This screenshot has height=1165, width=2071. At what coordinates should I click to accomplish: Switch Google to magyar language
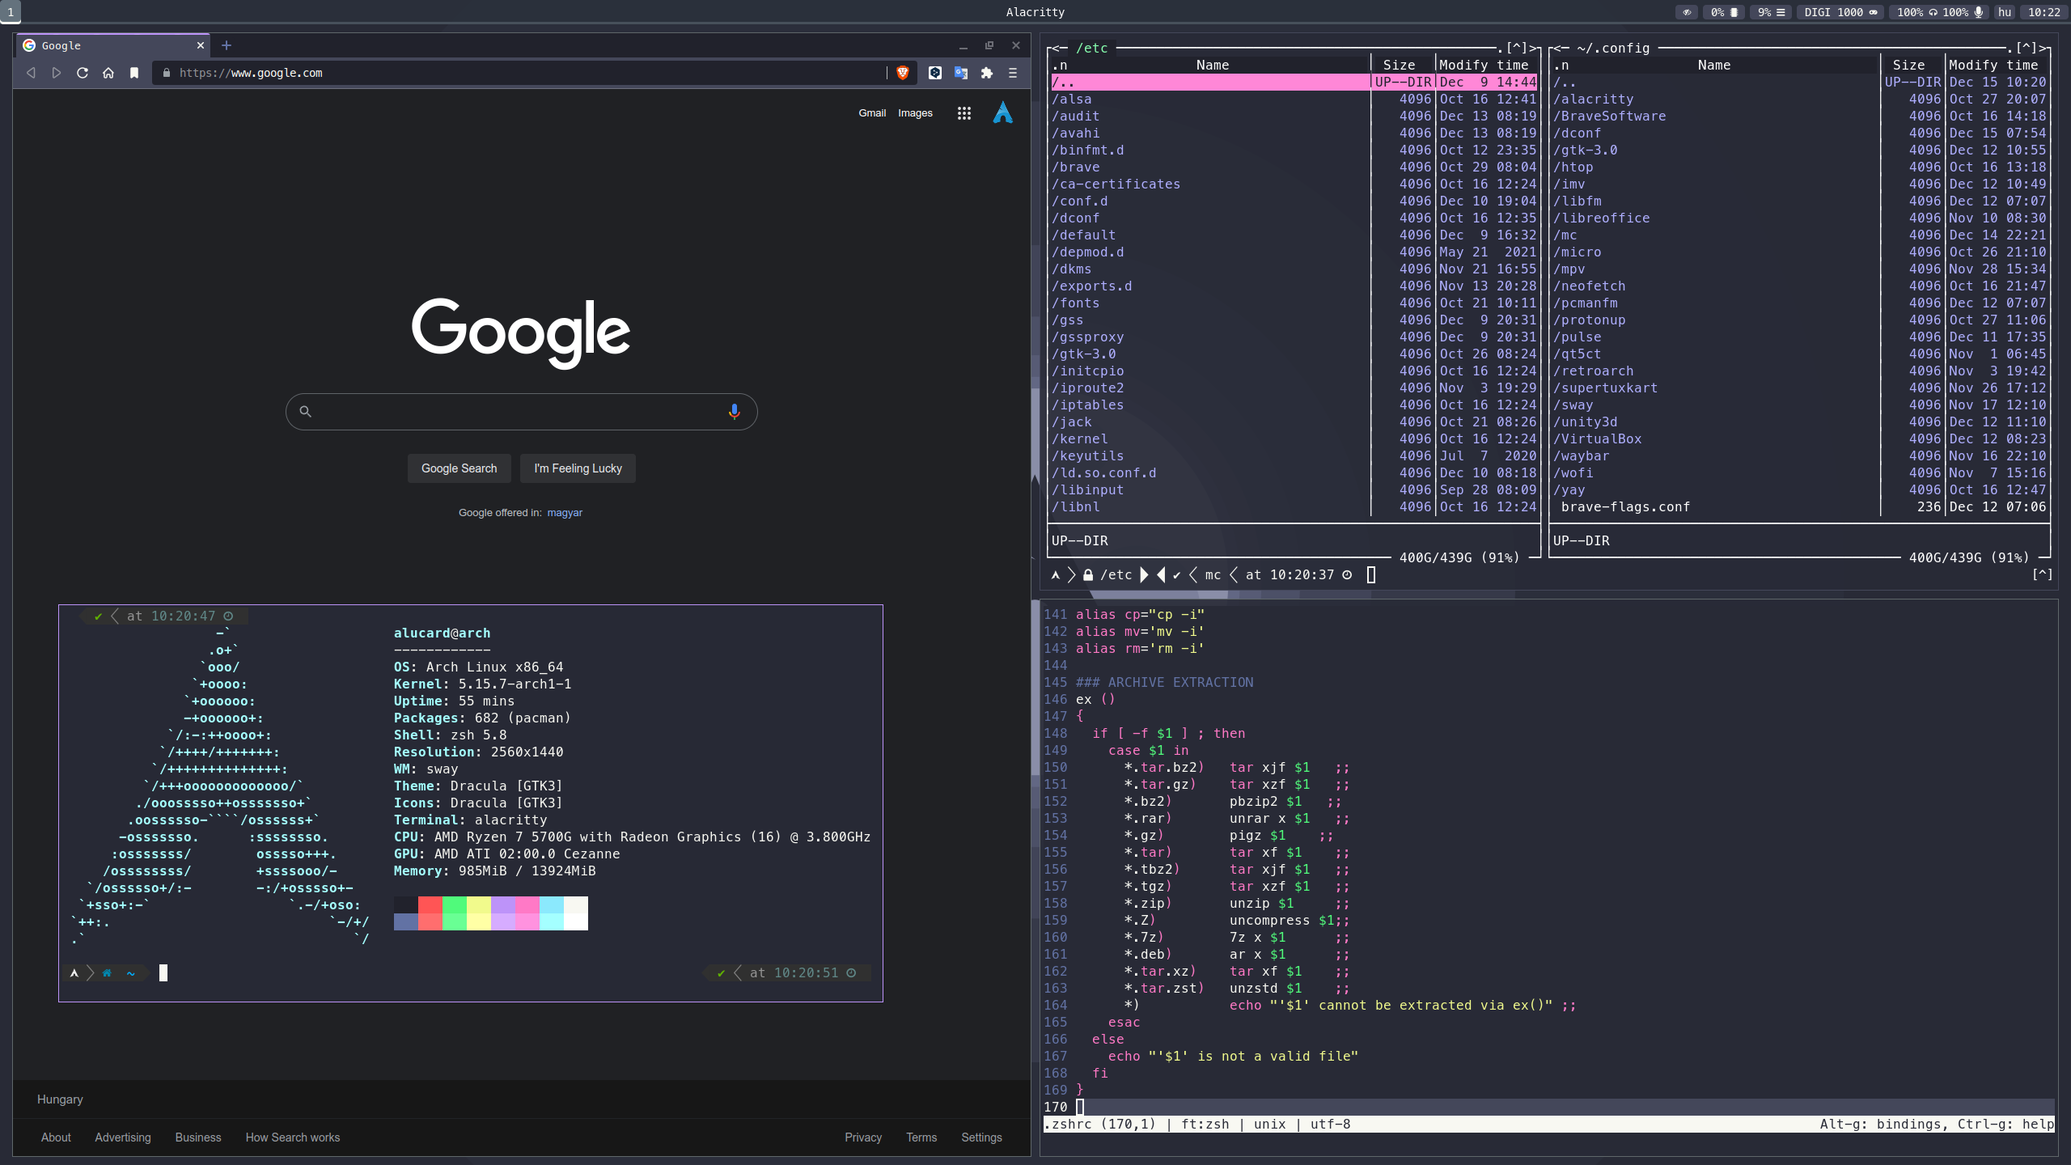[x=564, y=512]
